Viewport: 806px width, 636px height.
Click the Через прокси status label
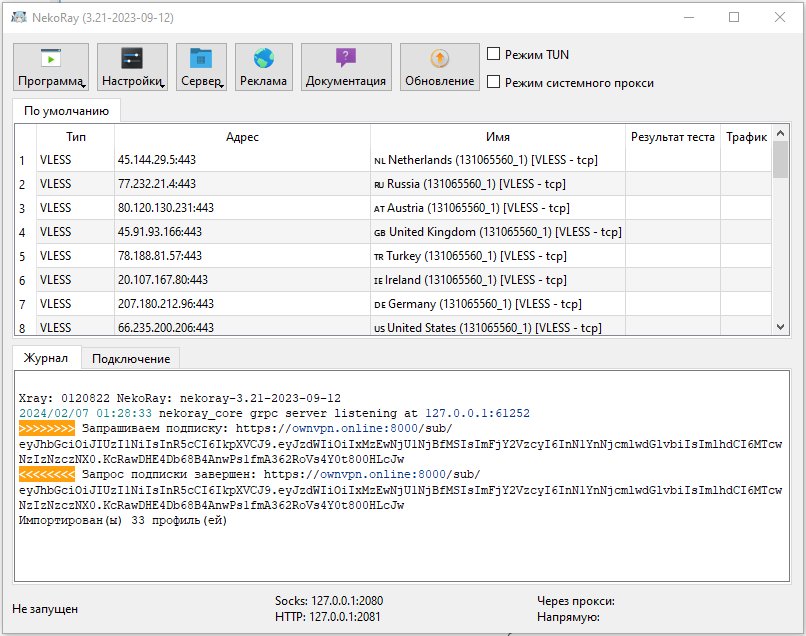click(576, 601)
